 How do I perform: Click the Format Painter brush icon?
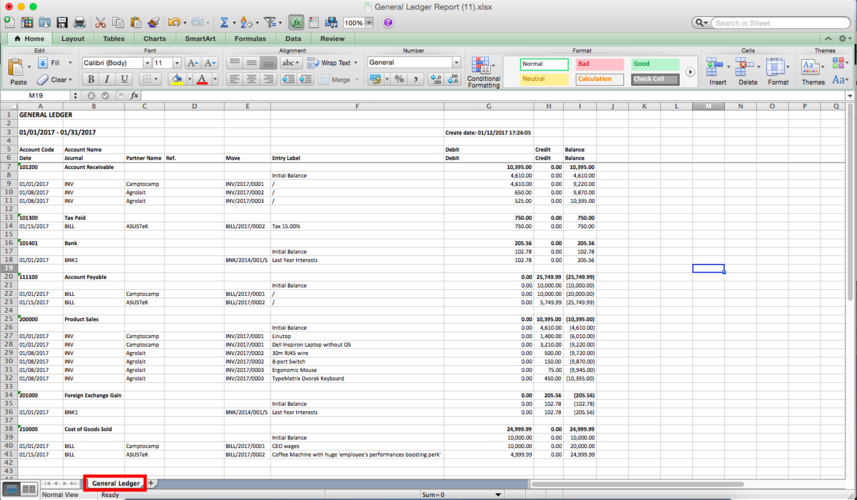point(154,22)
